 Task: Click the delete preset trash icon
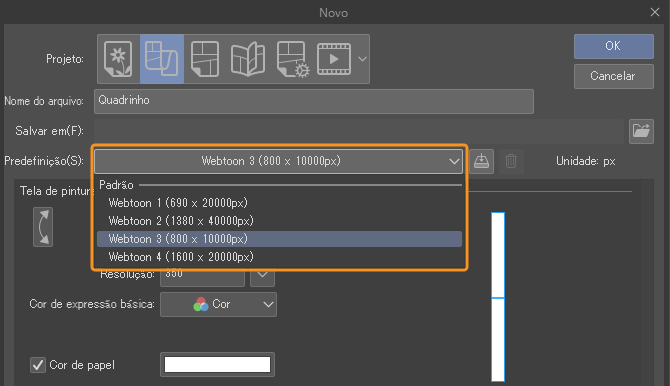(511, 161)
